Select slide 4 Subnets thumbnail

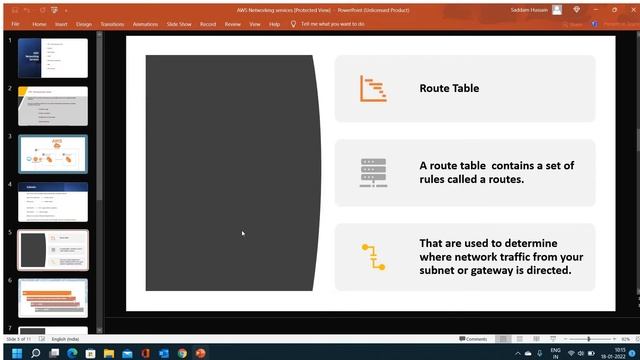[53, 202]
